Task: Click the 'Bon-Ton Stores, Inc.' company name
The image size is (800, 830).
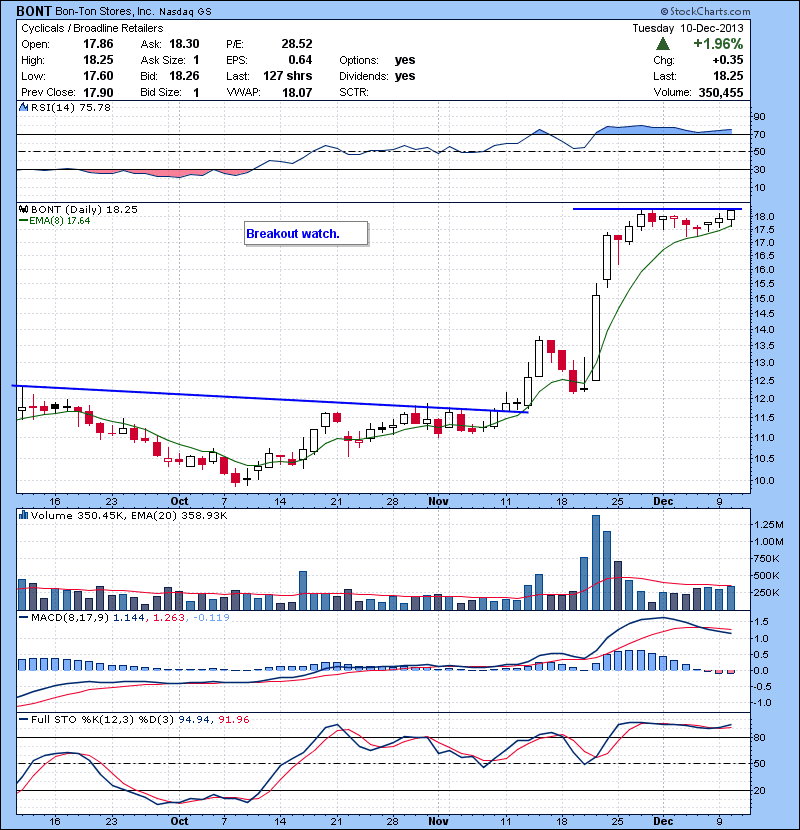Action: [105, 11]
